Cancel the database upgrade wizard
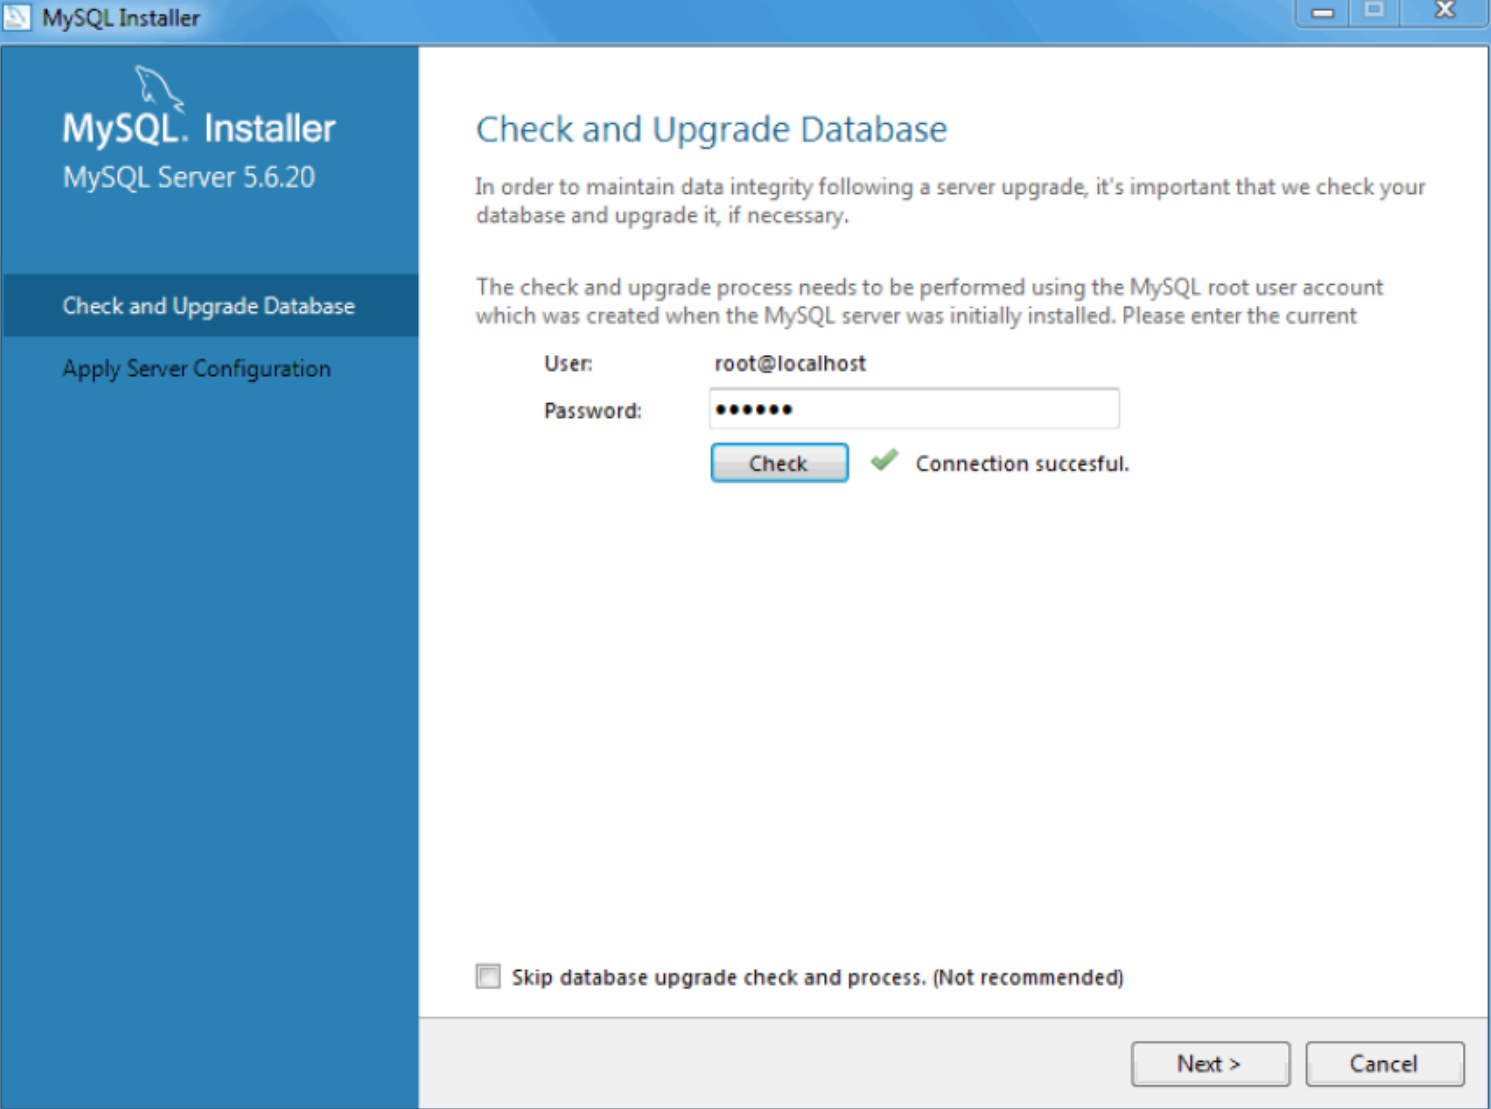 pyautogui.click(x=1384, y=1063)
